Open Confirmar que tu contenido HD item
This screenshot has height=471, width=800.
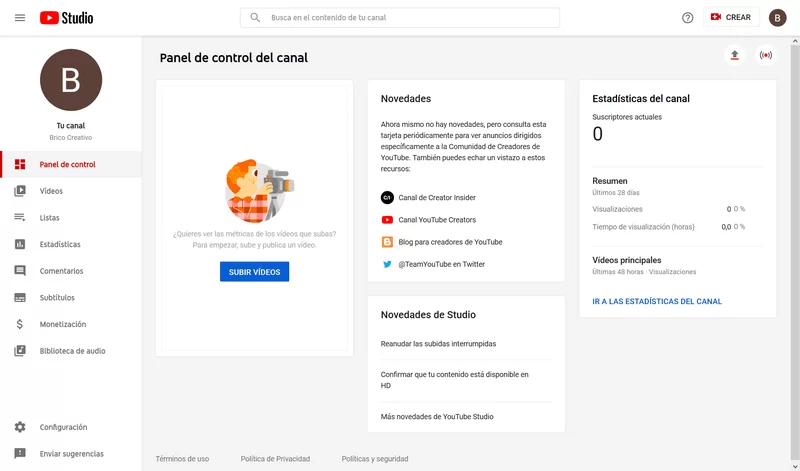(454, 380)
